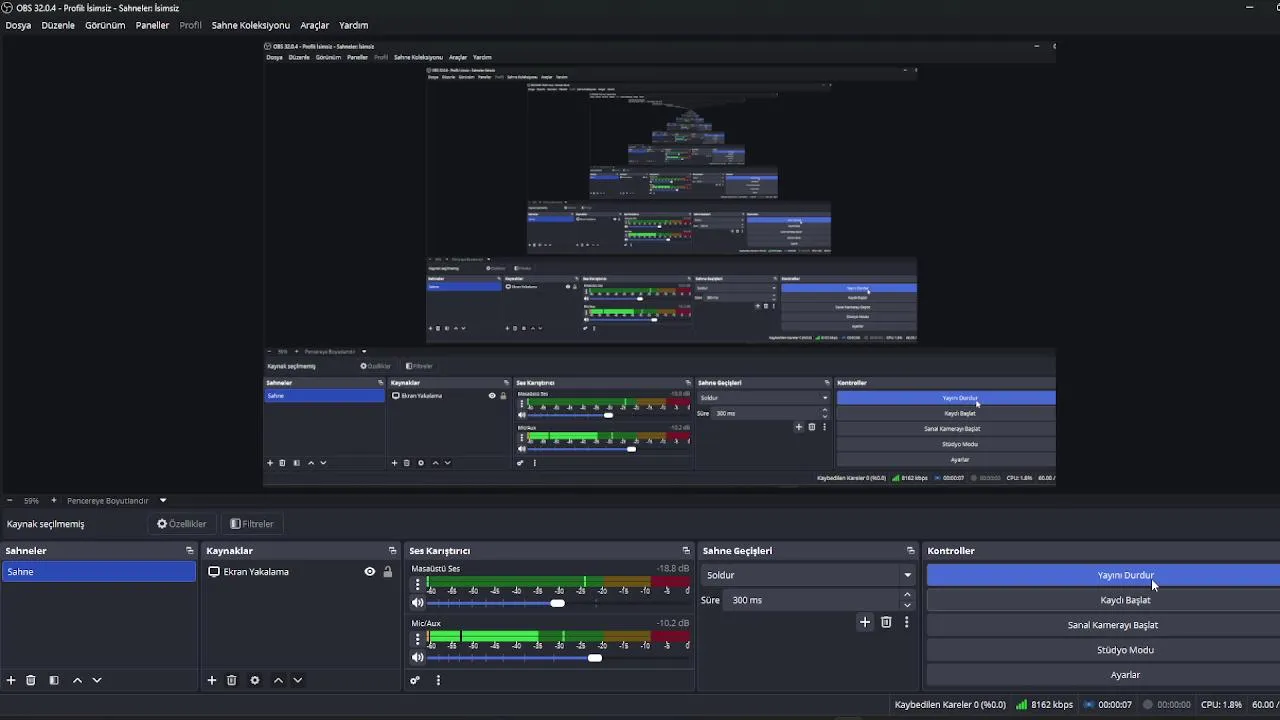Click the -18.8 dB level reading
This screenshot has width=1280, height=720.
click(673, 569)
